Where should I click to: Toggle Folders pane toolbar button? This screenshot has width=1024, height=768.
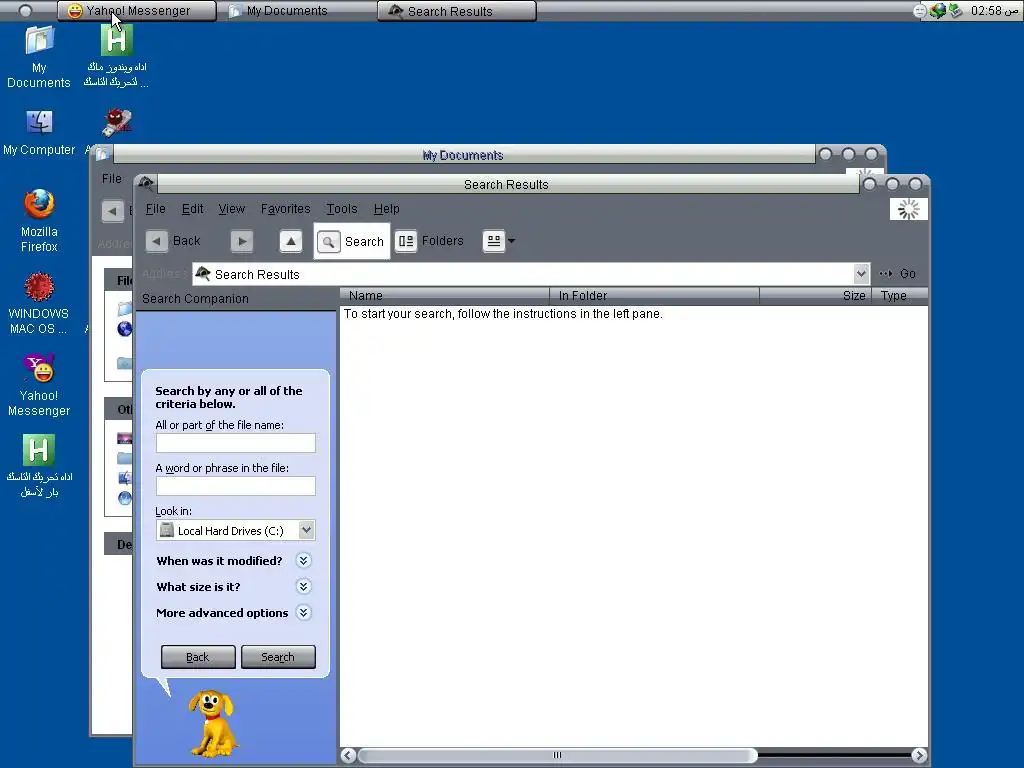(x=429, y=241)
